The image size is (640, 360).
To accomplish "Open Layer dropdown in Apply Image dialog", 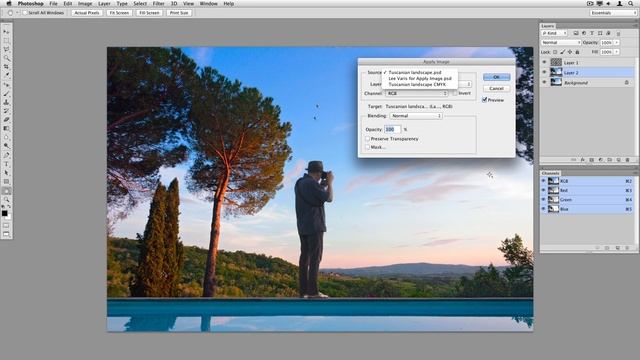I will (465, 84).
